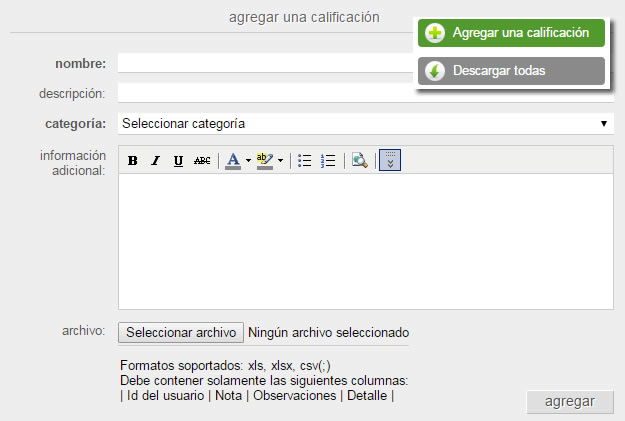The image size is (625, 421).
Task: Apply strikethrough formatting
Action: pos(202,161)
